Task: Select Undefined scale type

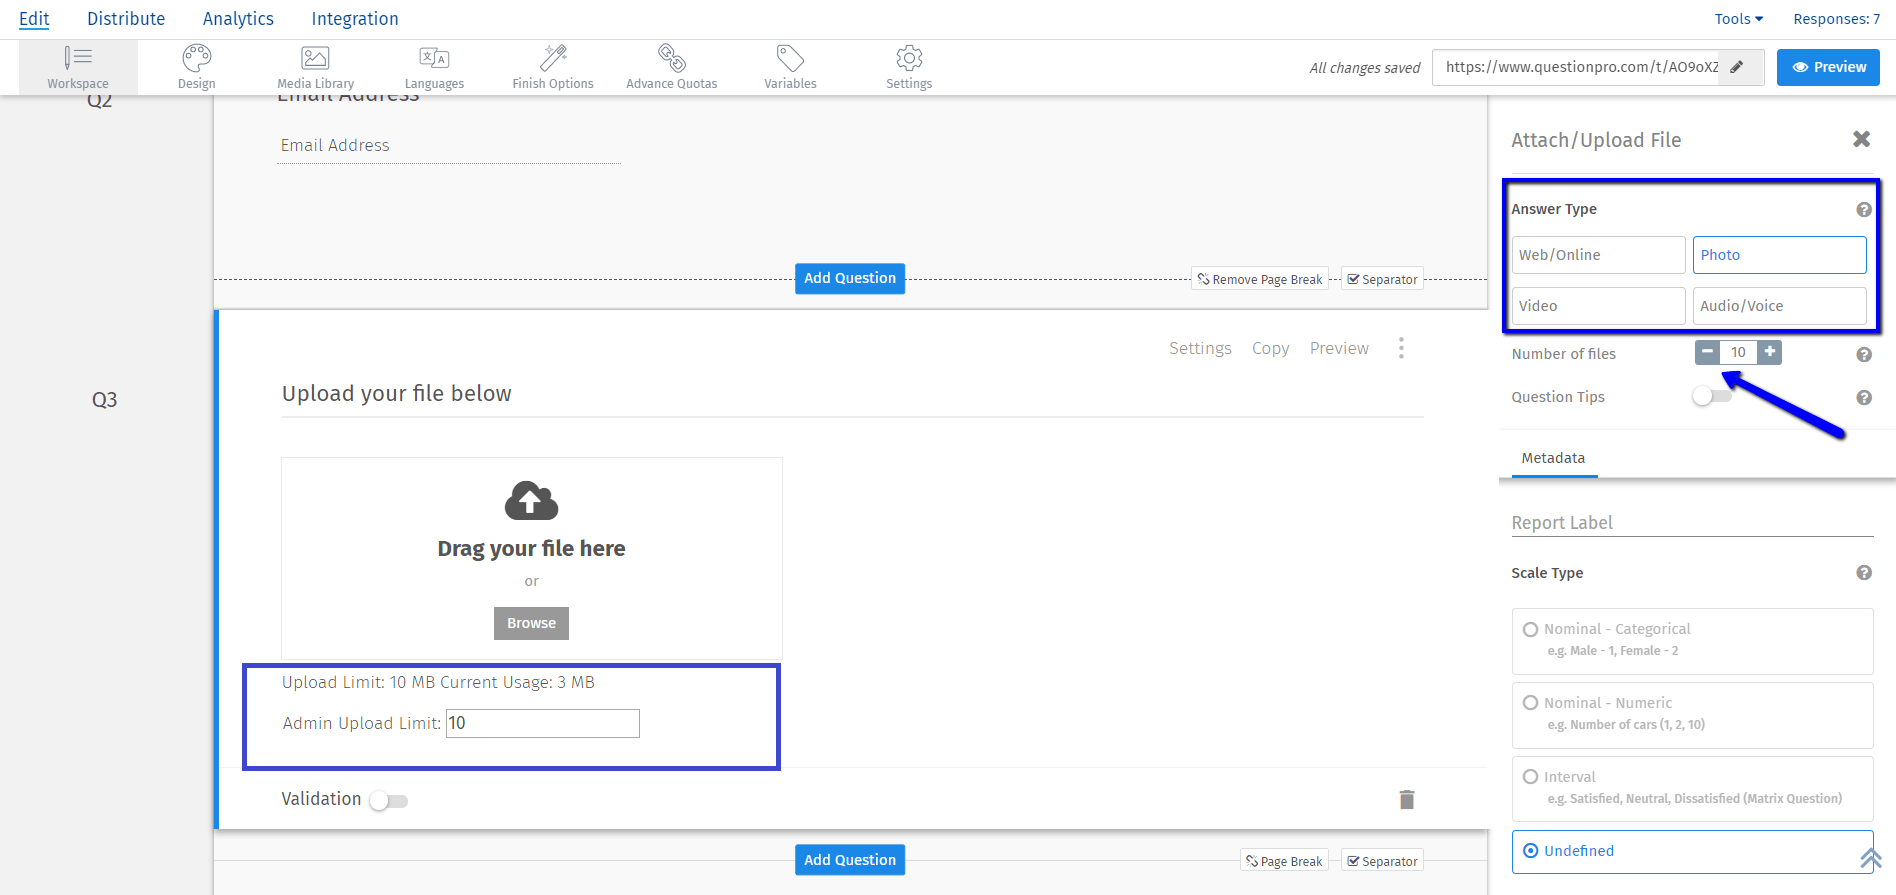Action: point(1692,851)
